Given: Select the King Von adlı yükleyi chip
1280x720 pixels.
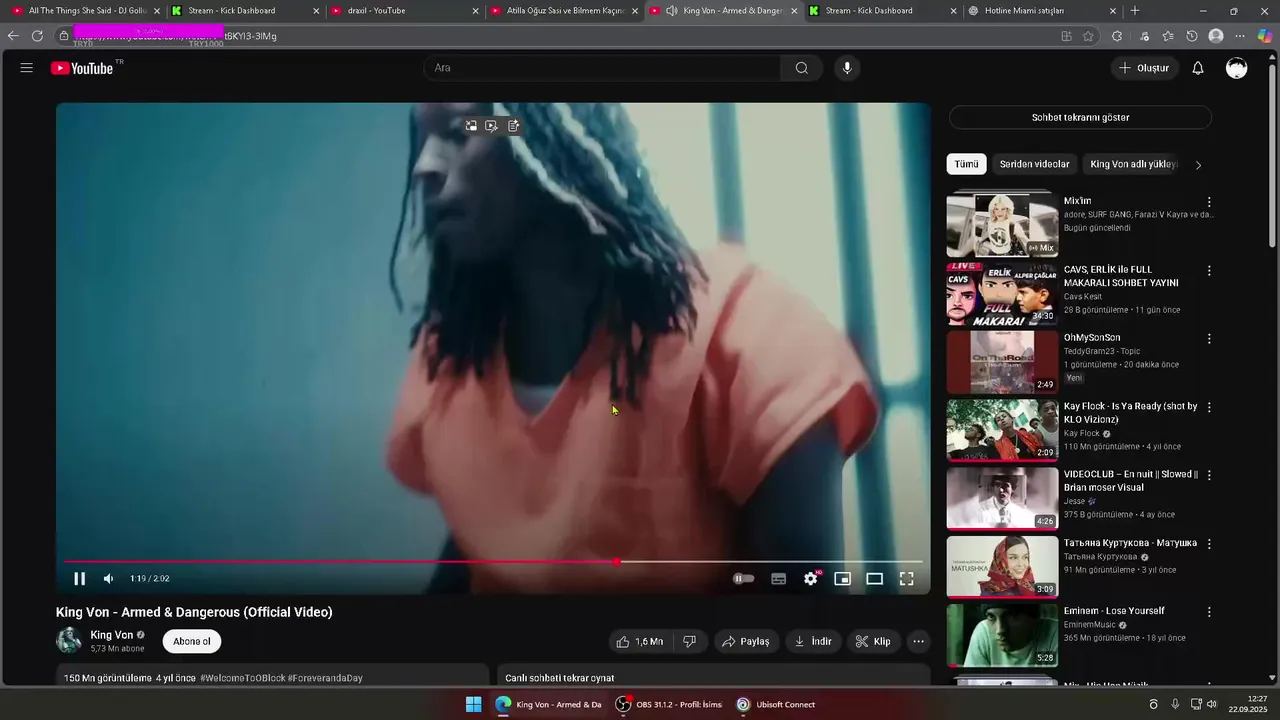Looking at the screenshot, I should point(1133,164).
